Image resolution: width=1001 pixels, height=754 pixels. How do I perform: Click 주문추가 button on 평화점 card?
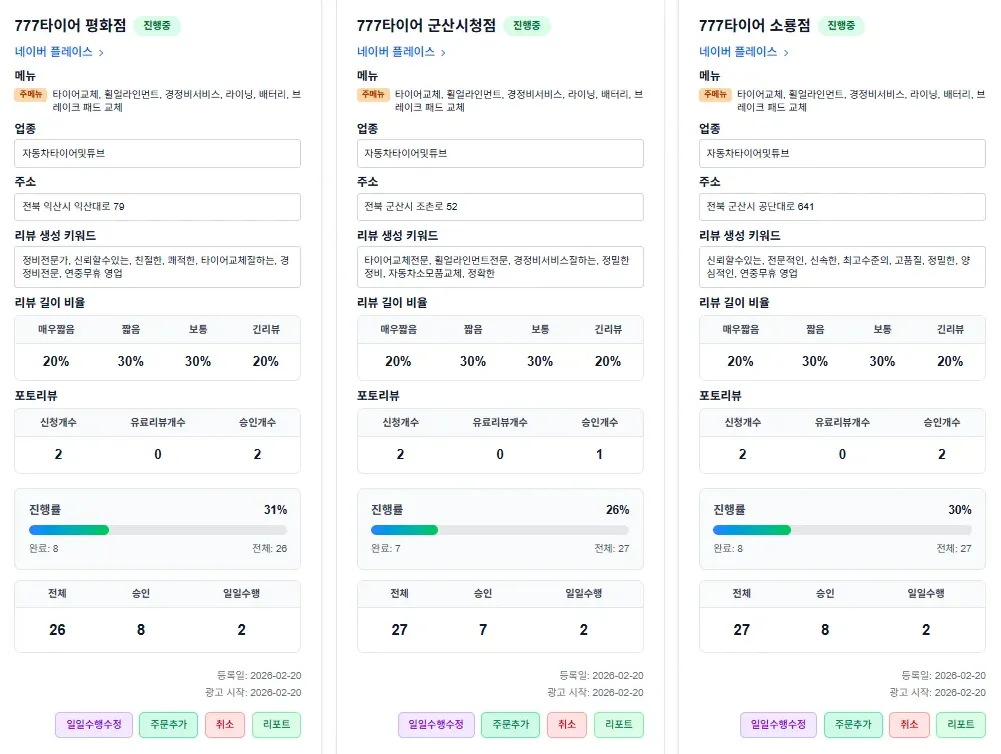tap(167, 725)
